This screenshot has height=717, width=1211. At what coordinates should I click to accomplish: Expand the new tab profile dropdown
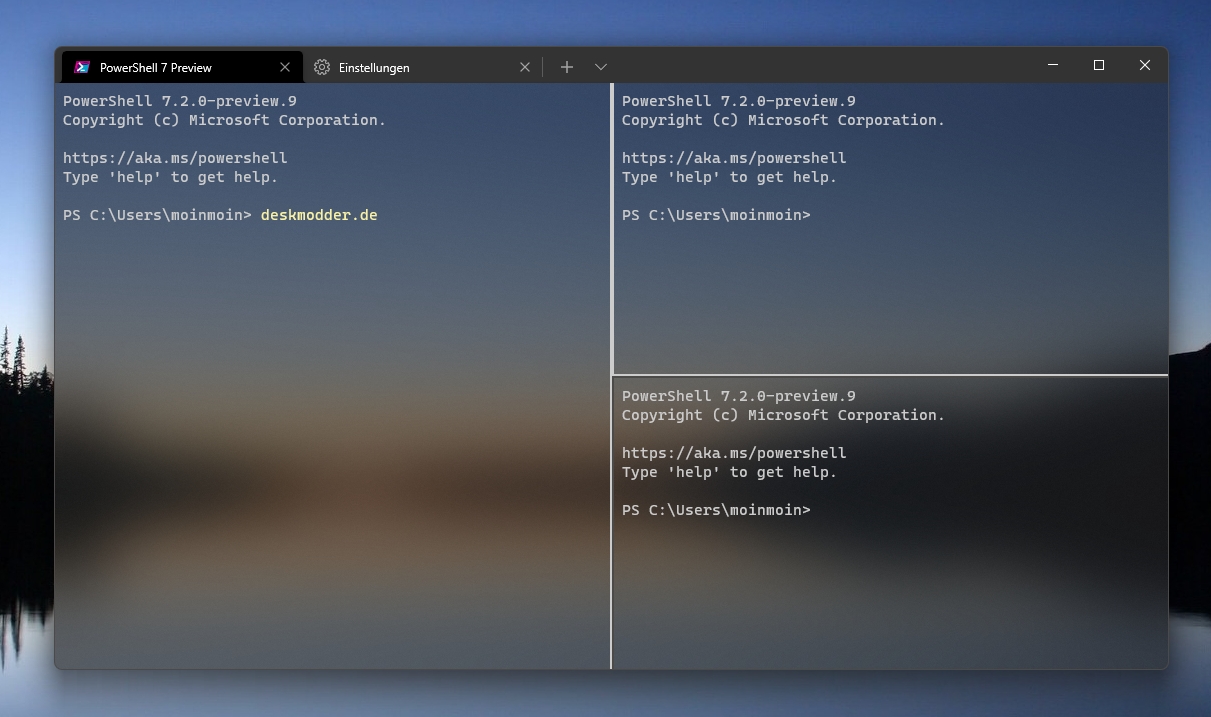tap(601, 67)
